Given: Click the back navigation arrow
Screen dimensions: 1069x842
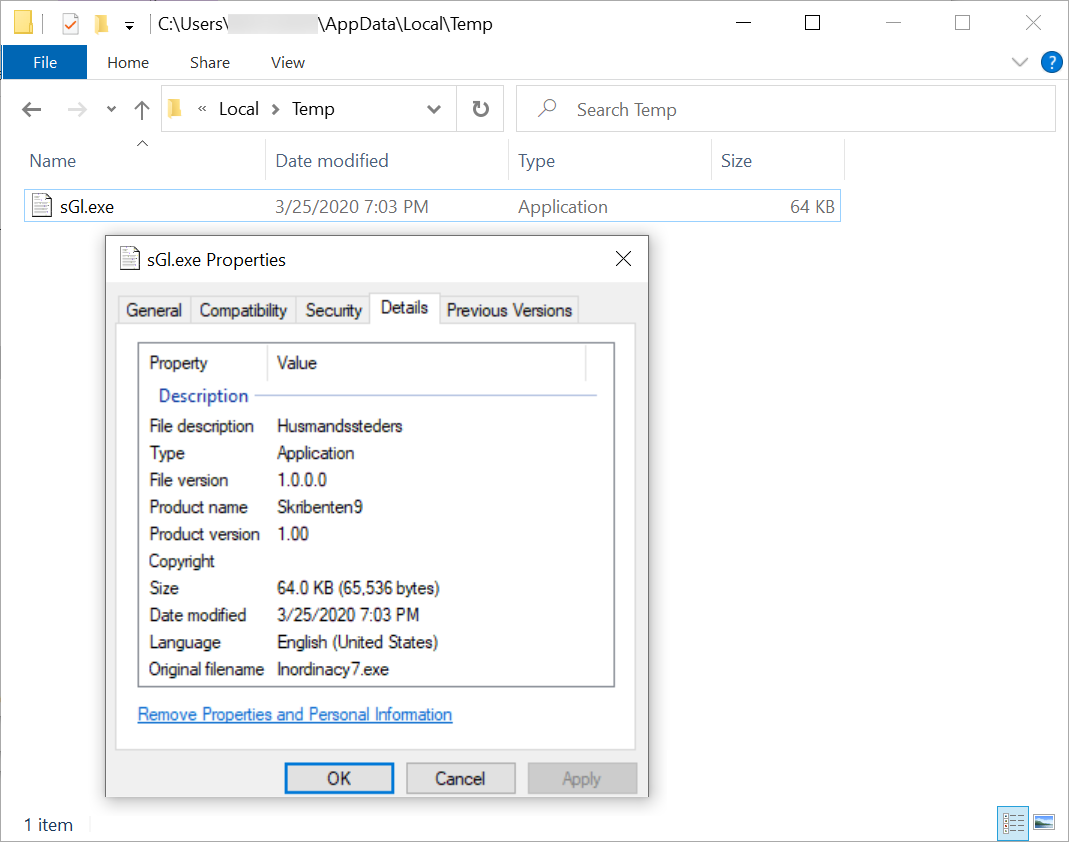Looking at the screenshot, I should click(31, 108).
